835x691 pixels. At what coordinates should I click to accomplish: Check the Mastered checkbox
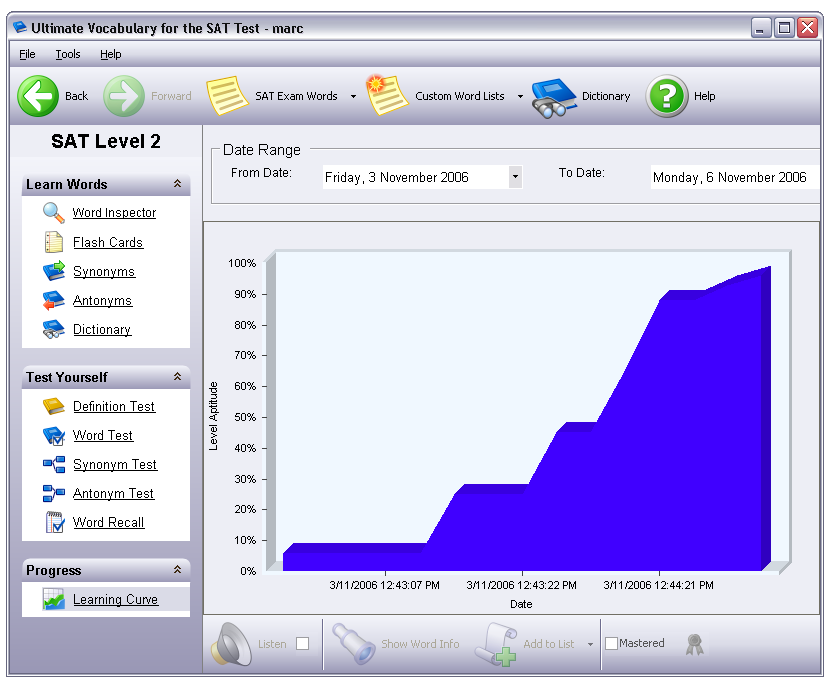click(611, 644)
